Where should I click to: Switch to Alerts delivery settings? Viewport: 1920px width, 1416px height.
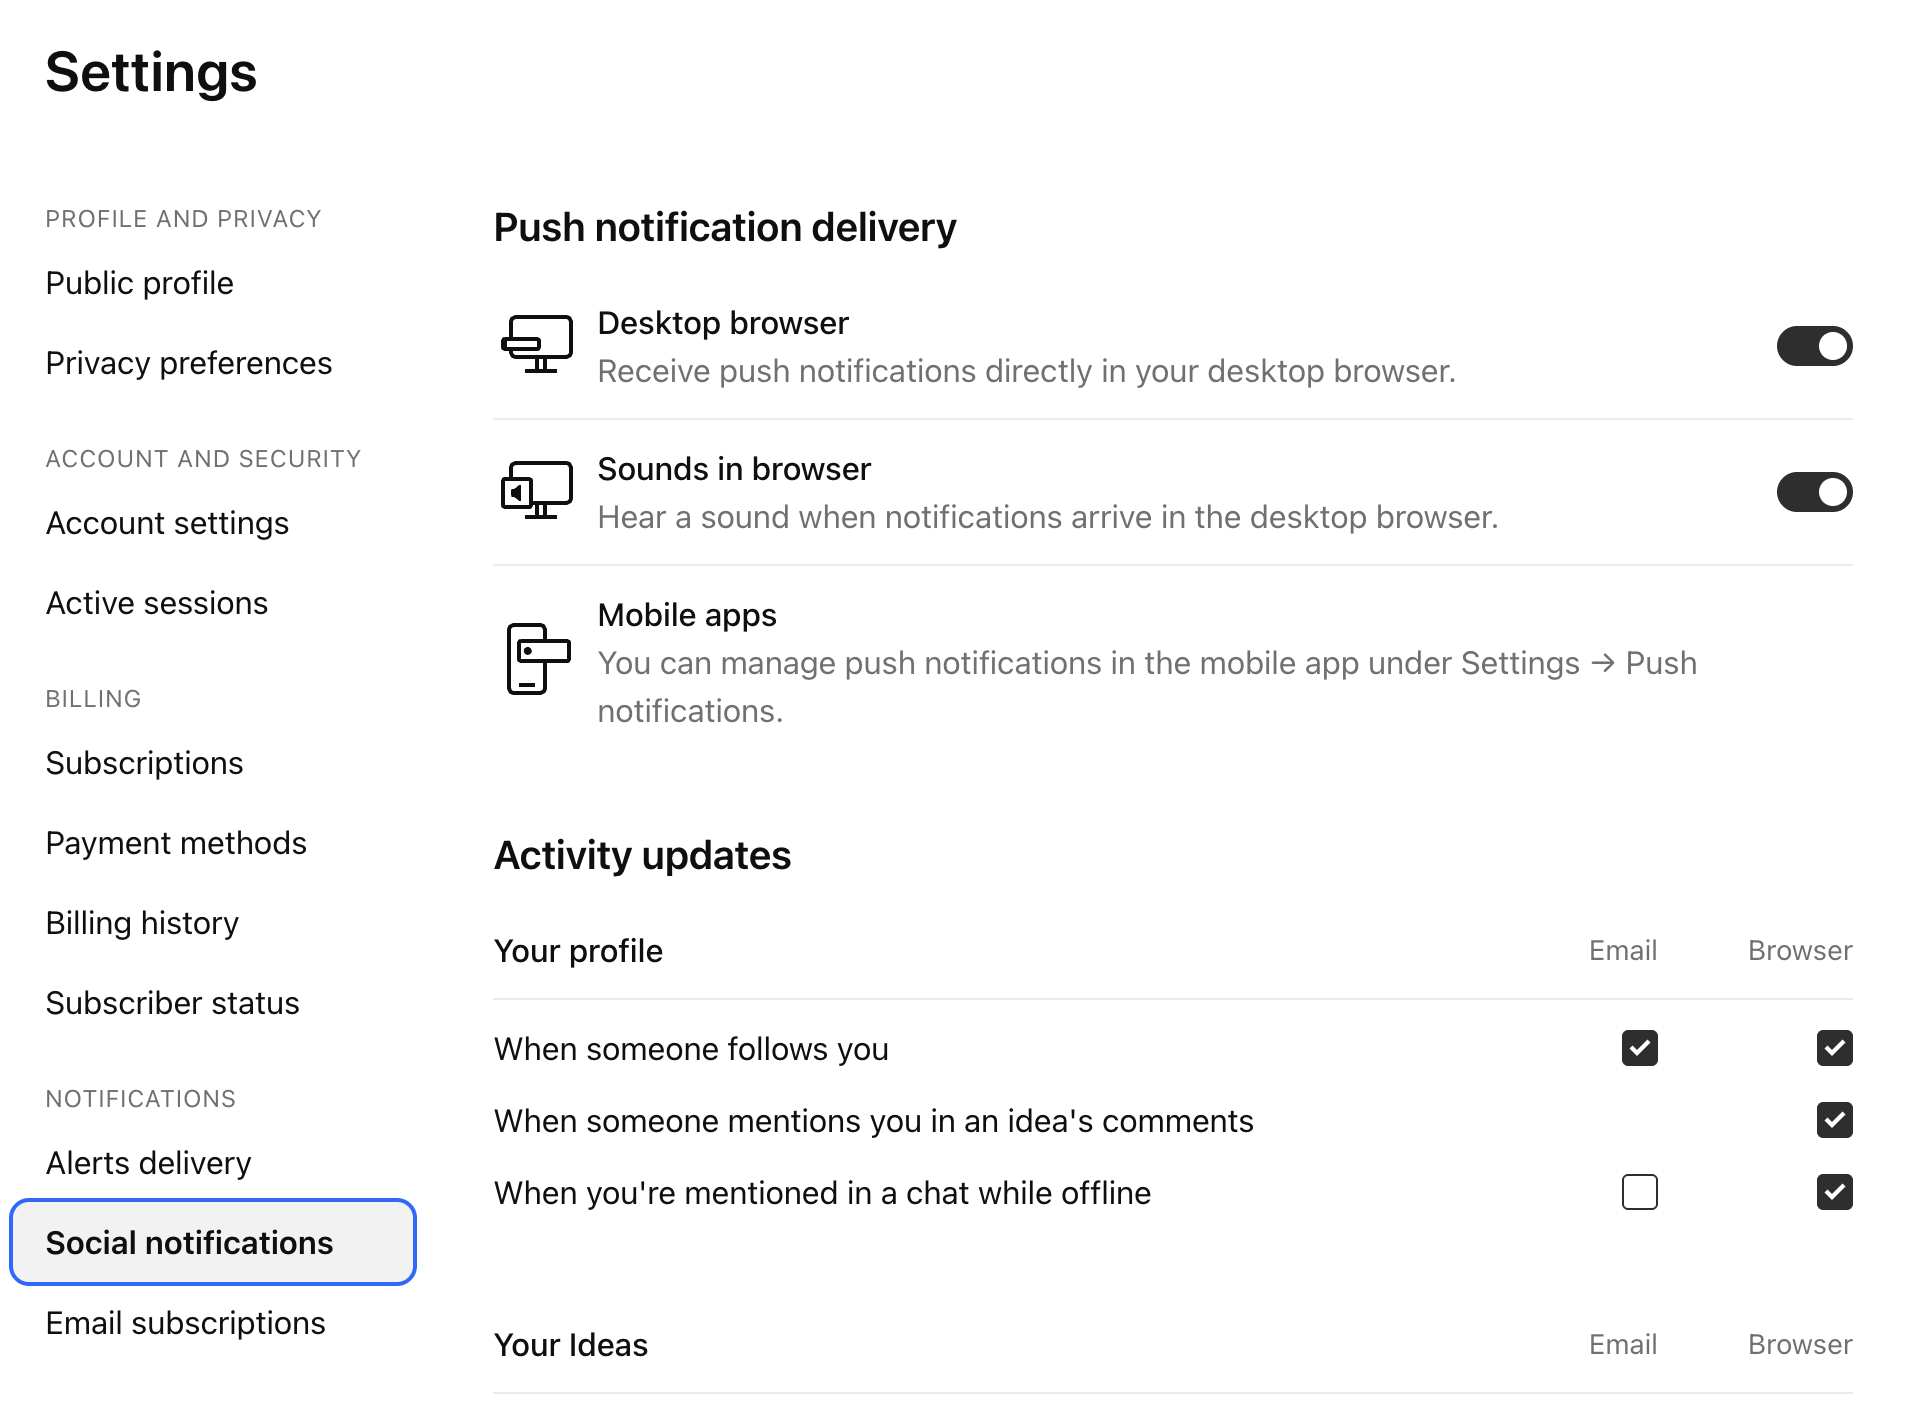pyautogui.click(x=148, y=1164)
